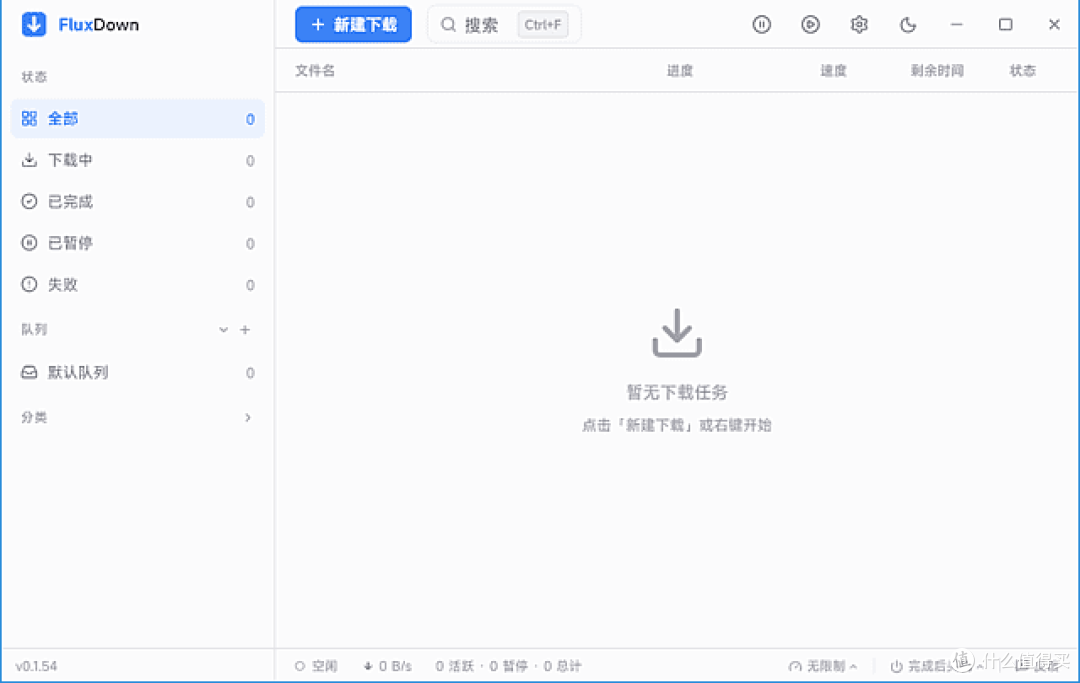
Task: Click the version v0.1.54 label
Action: pyautogui.click(x=37, y=666)
